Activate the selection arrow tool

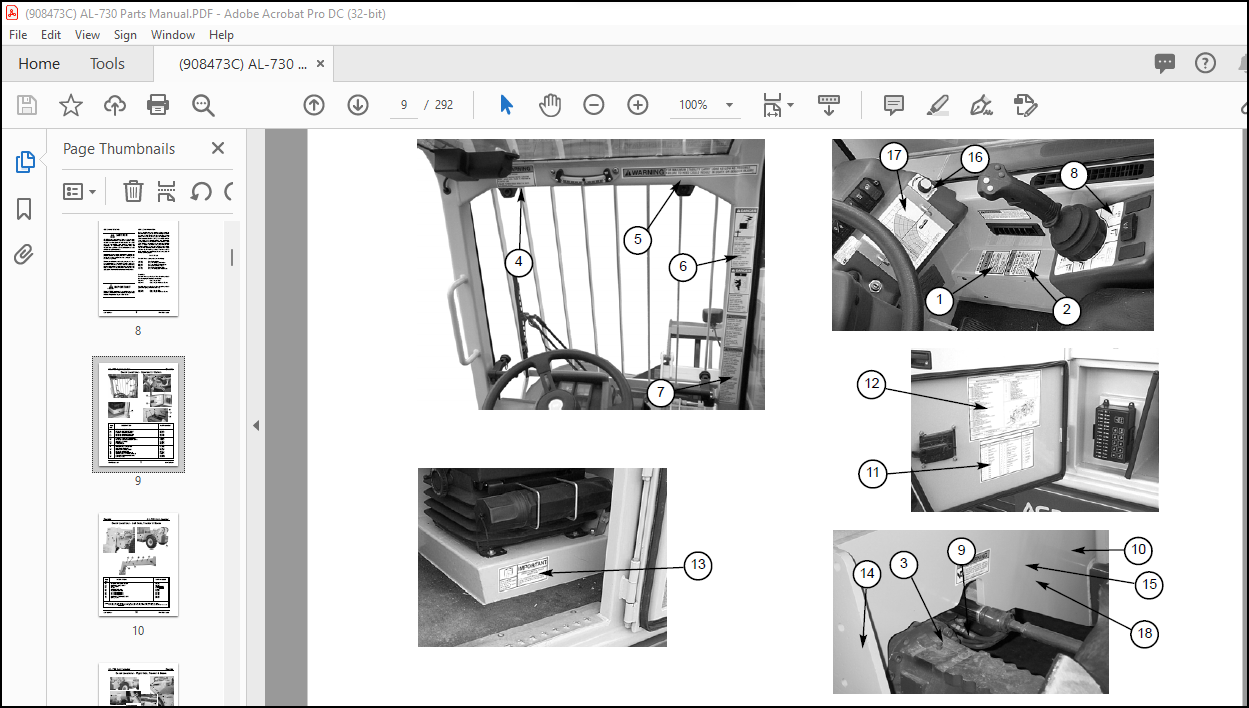click(506, 105)
